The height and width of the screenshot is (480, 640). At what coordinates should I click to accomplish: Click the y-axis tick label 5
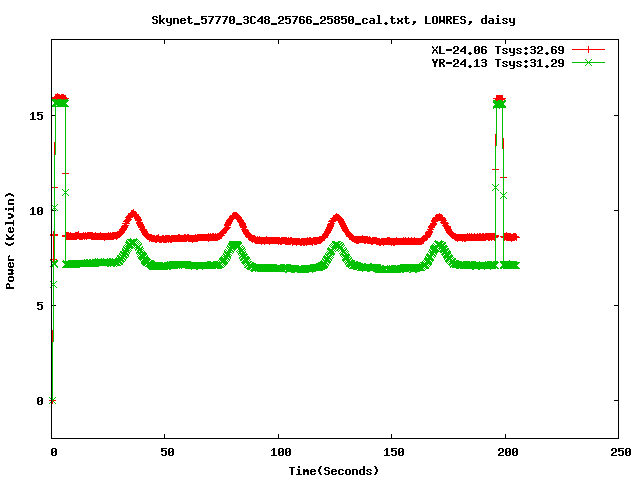coord(40,306)
